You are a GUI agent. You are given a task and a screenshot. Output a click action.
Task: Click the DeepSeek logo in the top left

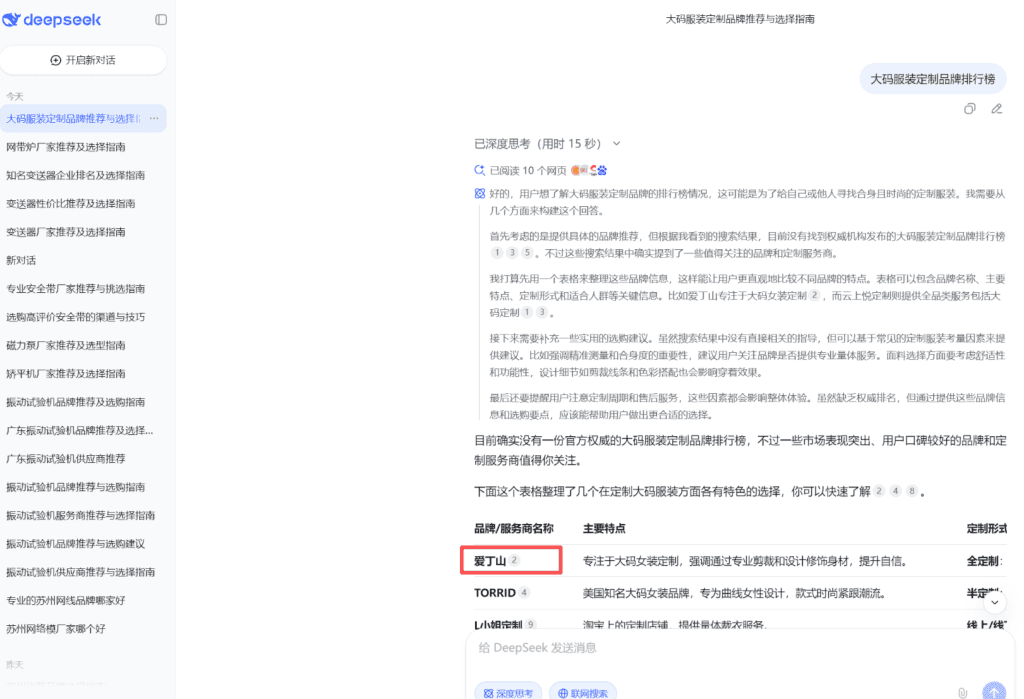[52, 19]
